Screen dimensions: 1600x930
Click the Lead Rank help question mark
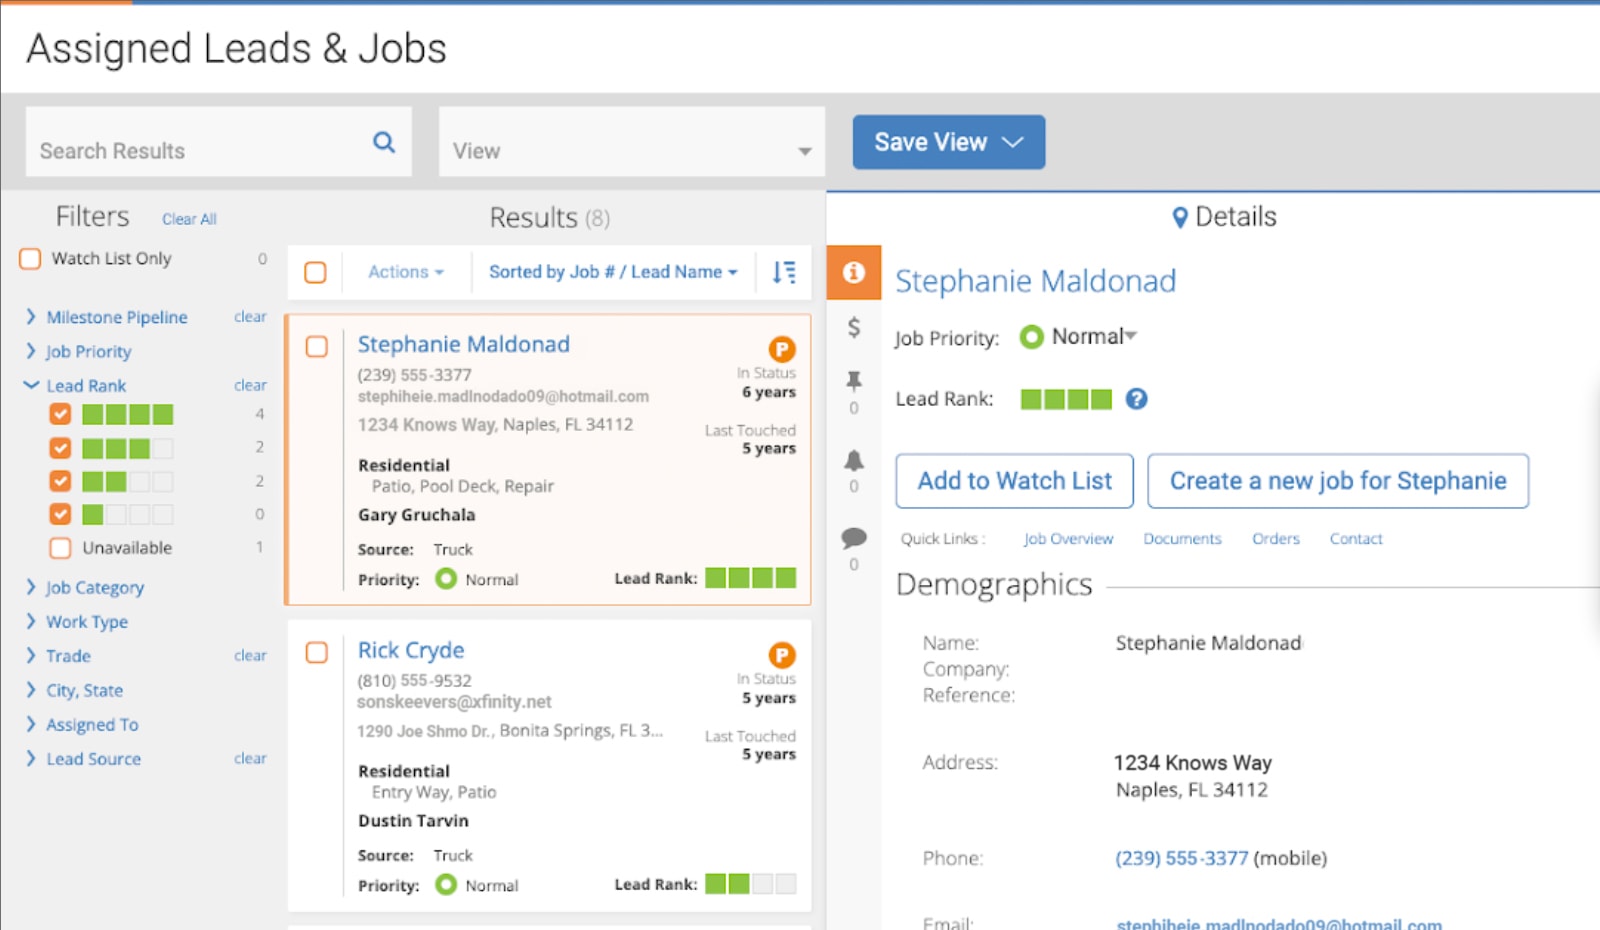pos(1136,399)
